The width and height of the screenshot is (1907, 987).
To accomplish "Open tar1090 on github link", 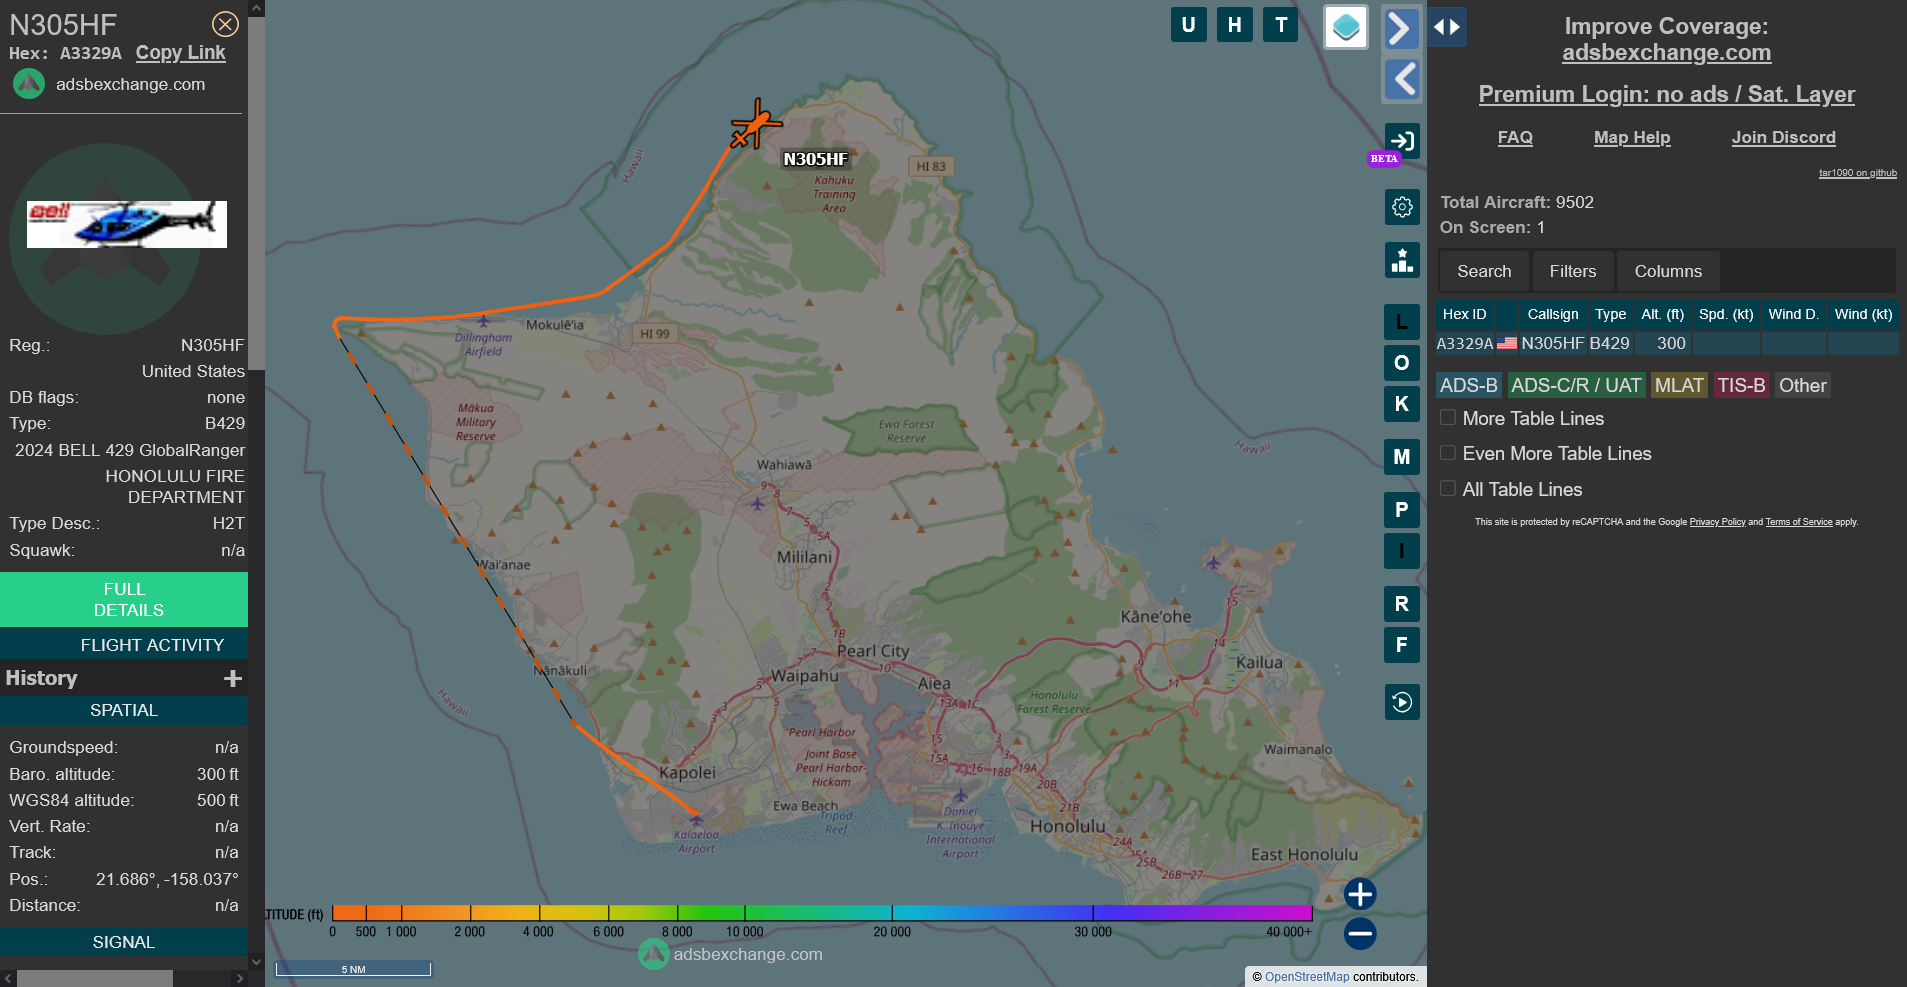I will pyautogui.click(x=1857, y=173).
